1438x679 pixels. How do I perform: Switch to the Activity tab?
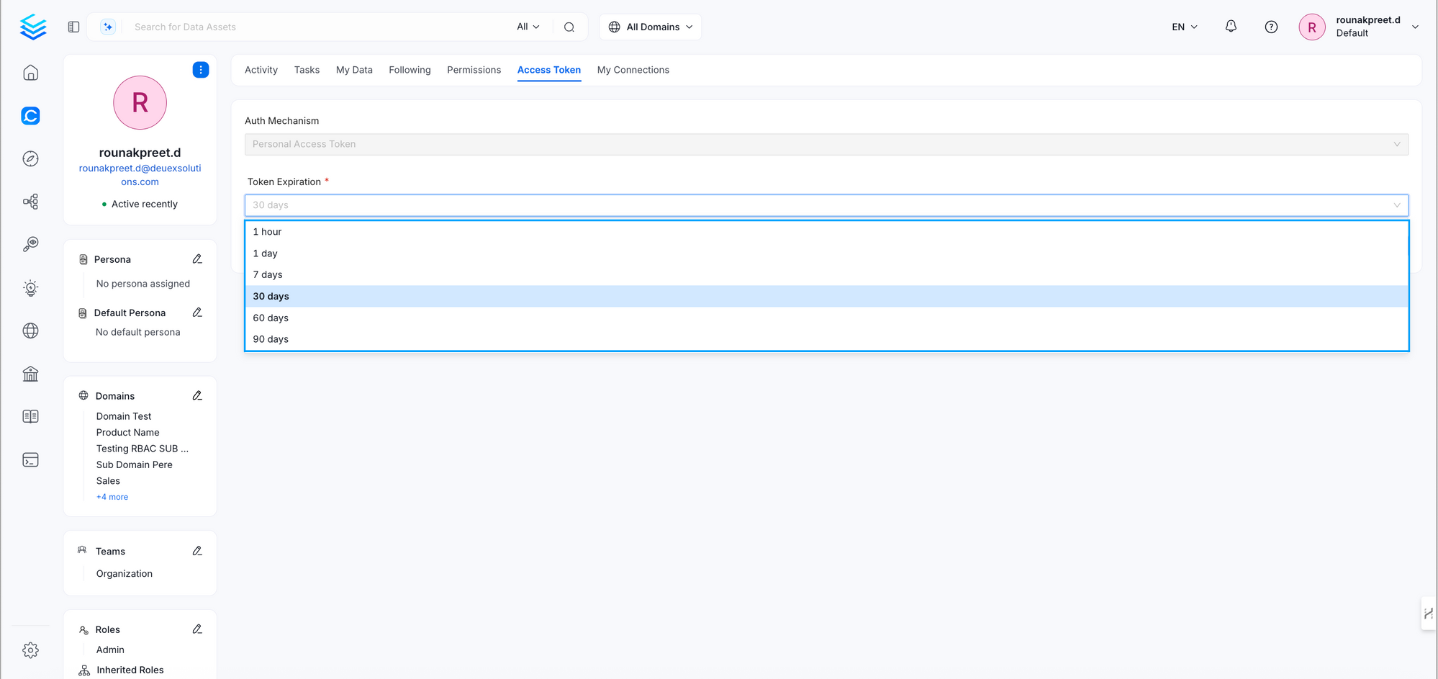(x=261, y=70)
